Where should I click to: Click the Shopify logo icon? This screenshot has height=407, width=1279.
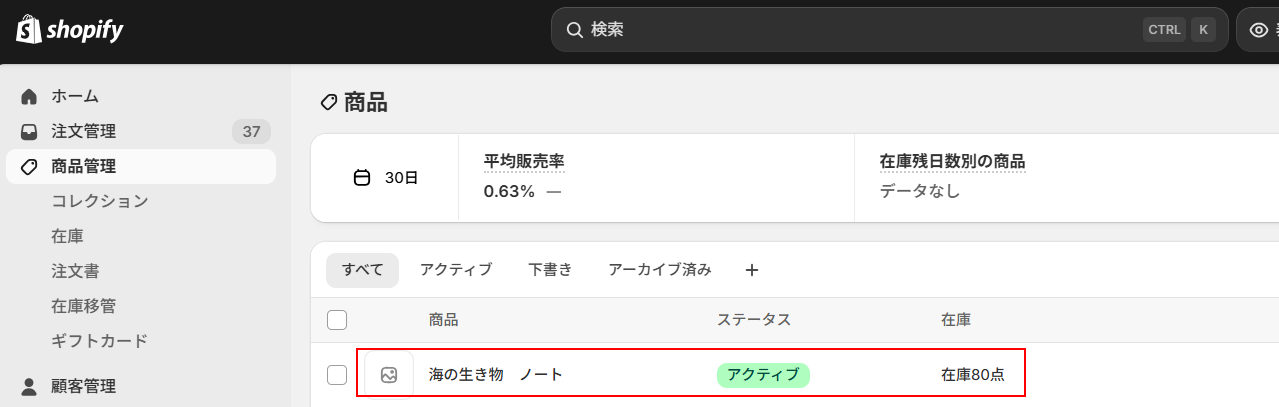click(x=28, y=30)
